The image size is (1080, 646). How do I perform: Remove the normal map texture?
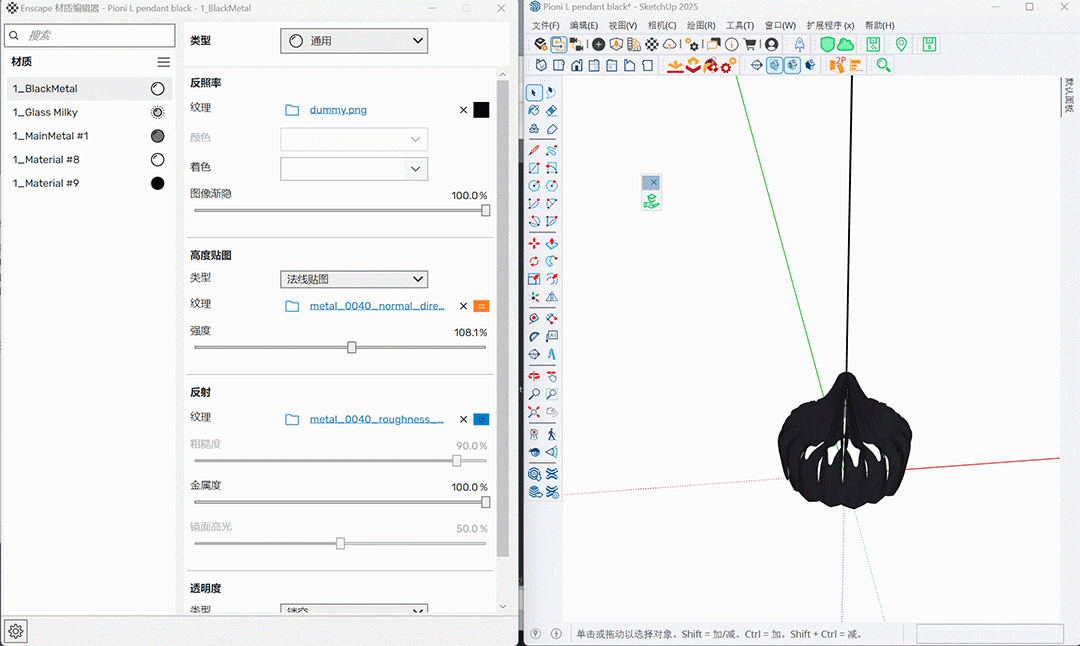point(463,306)
